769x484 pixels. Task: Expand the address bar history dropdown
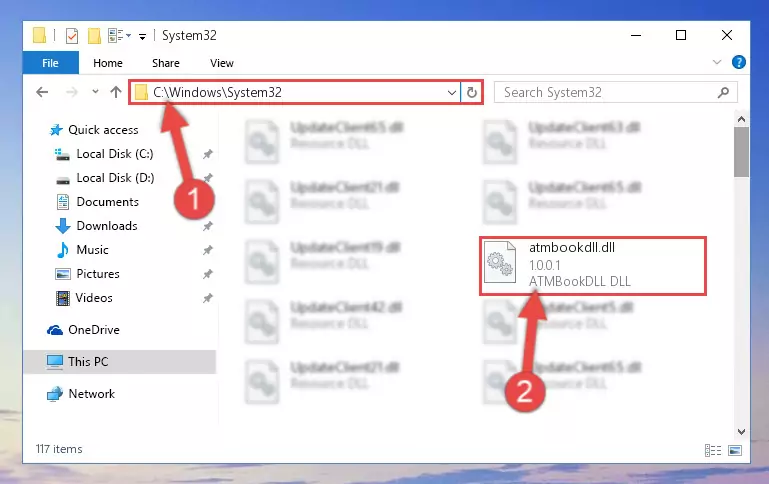452,92
